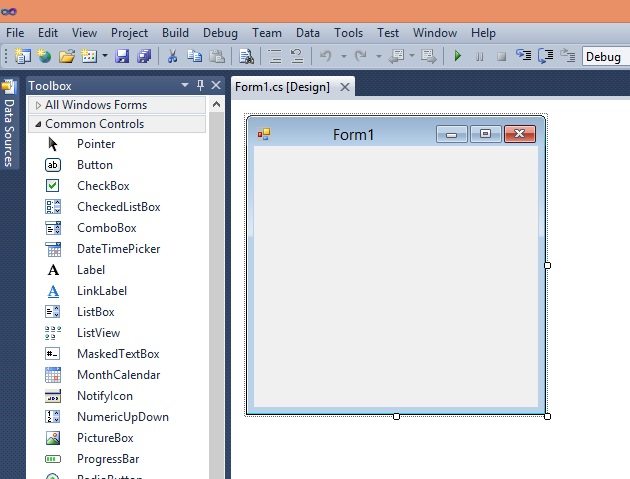
Task: Click the Cut scissors icon
Action: (172, 56)
